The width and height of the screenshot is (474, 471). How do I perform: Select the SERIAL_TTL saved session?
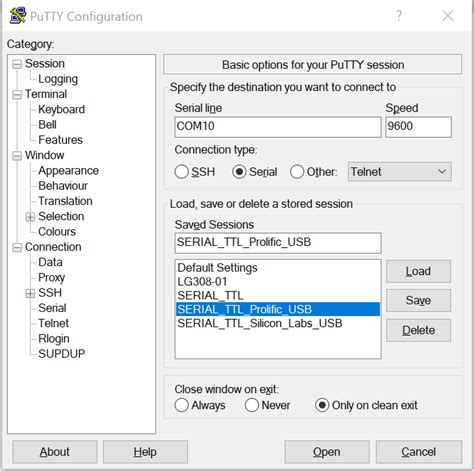click(278, 296)
